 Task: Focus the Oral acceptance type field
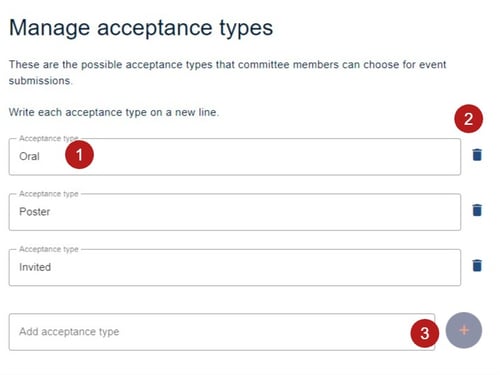coord(235,157)
